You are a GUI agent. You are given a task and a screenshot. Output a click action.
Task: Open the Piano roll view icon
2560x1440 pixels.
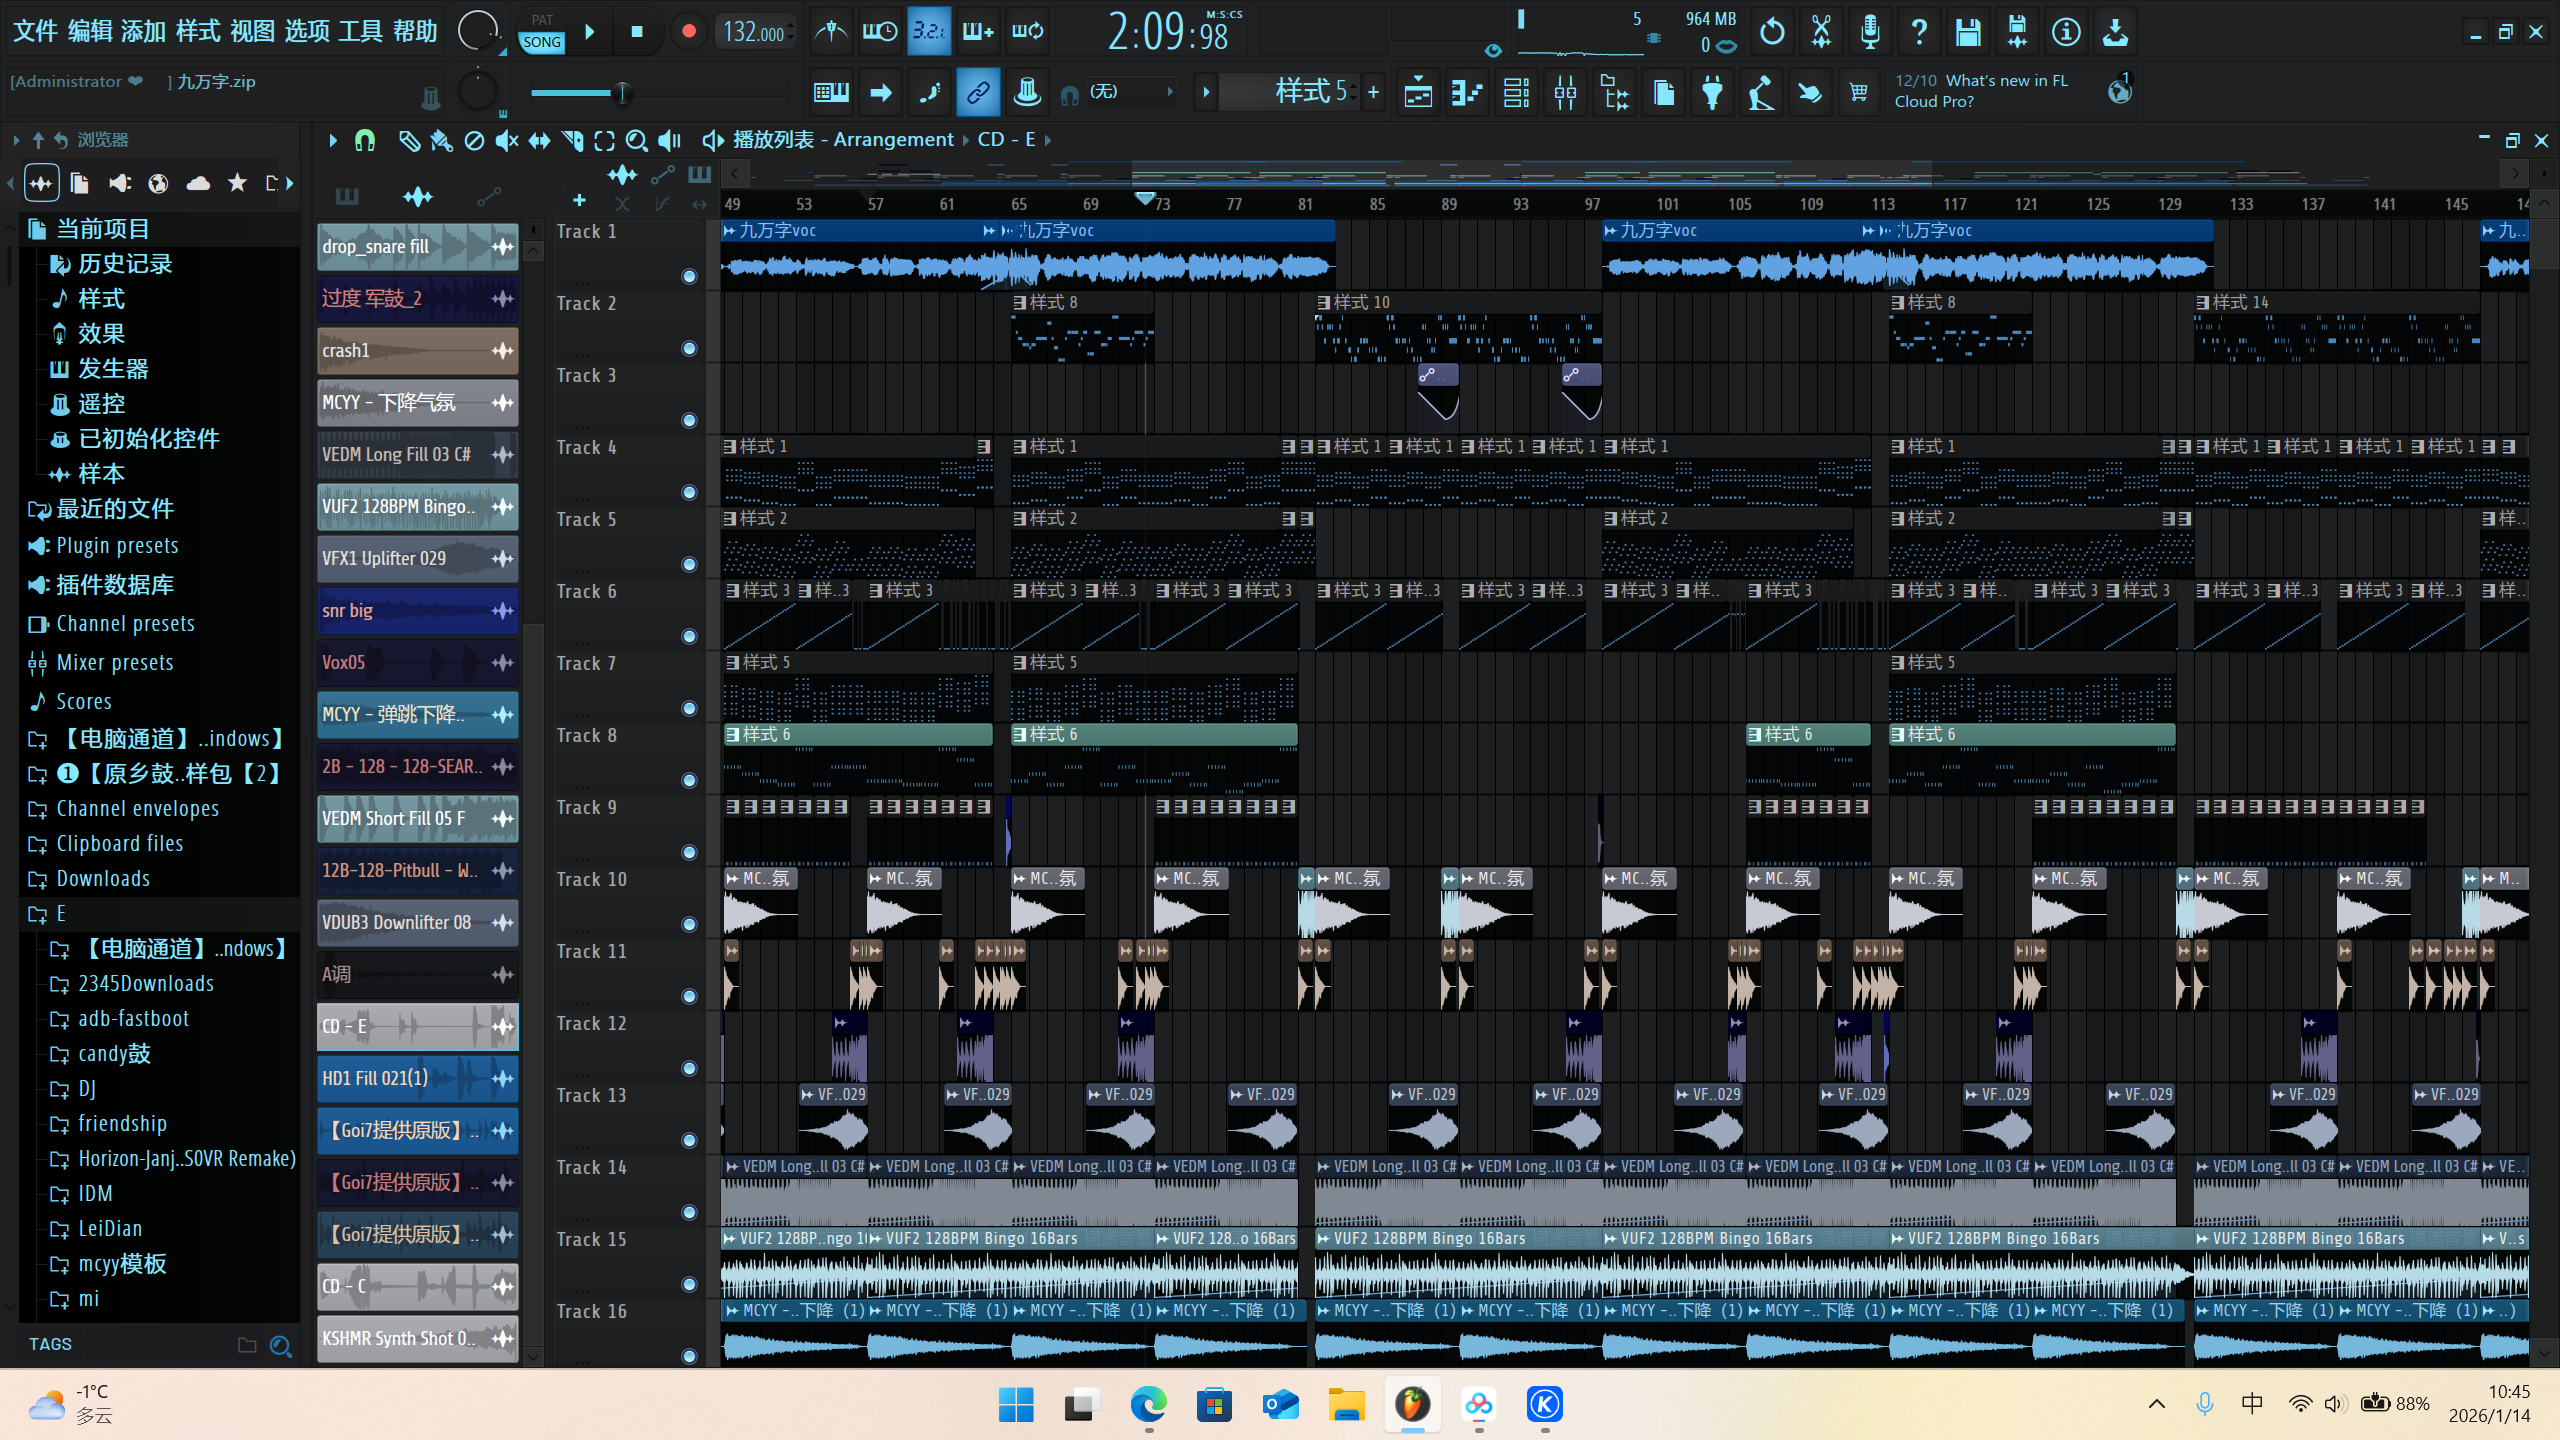point(1467,93)
